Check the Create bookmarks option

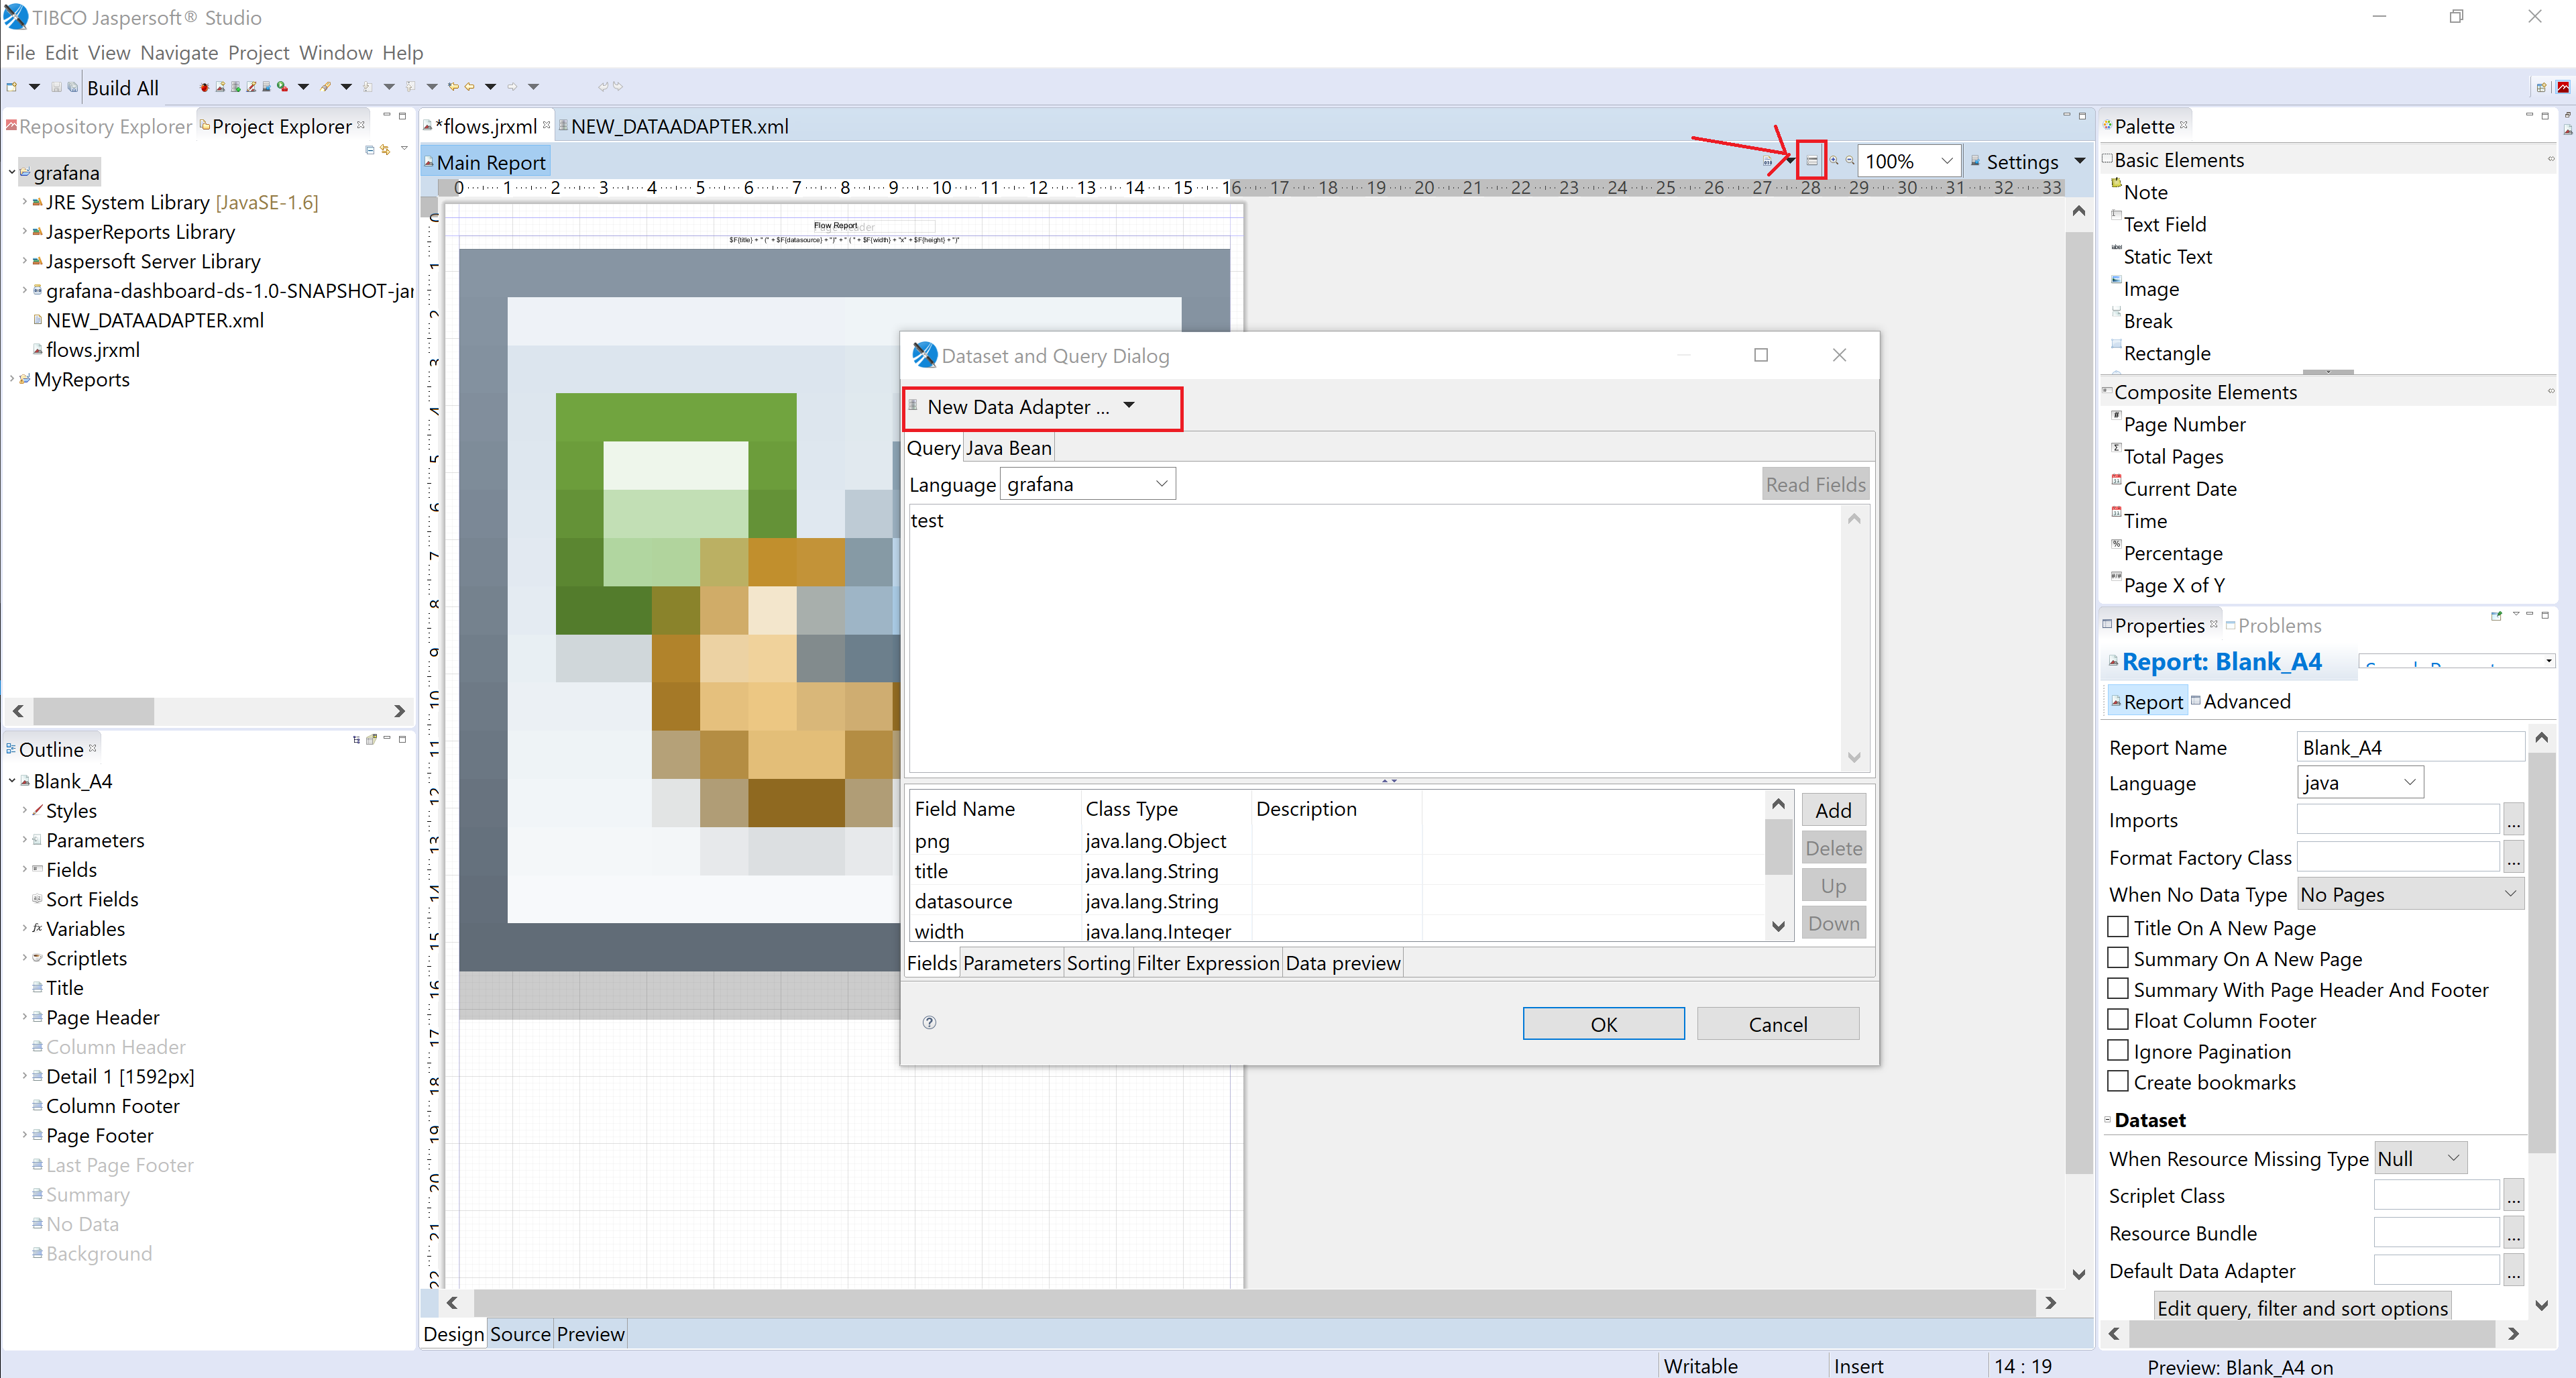pos(2117,1082)
